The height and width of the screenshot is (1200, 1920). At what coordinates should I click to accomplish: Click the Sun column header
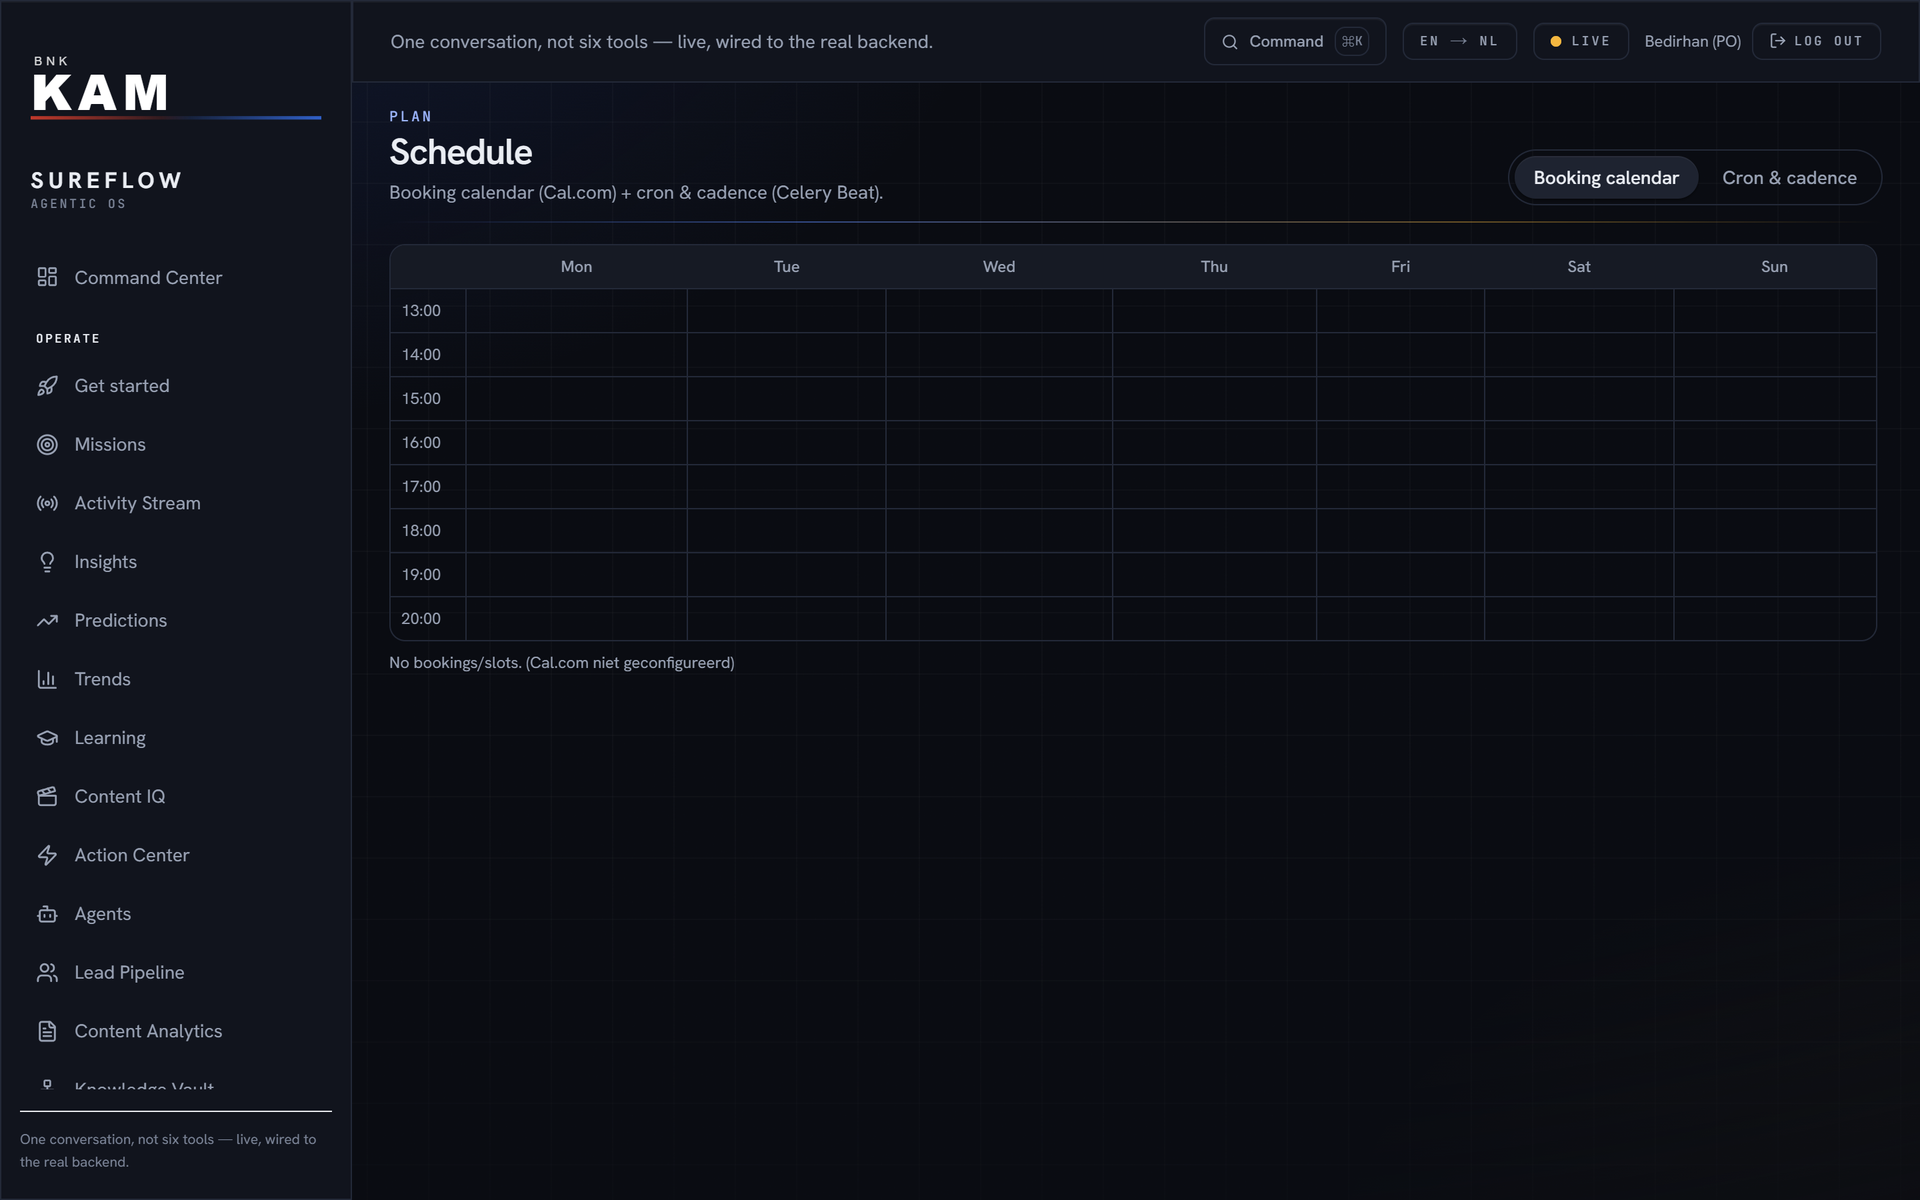coord(1774,267)
